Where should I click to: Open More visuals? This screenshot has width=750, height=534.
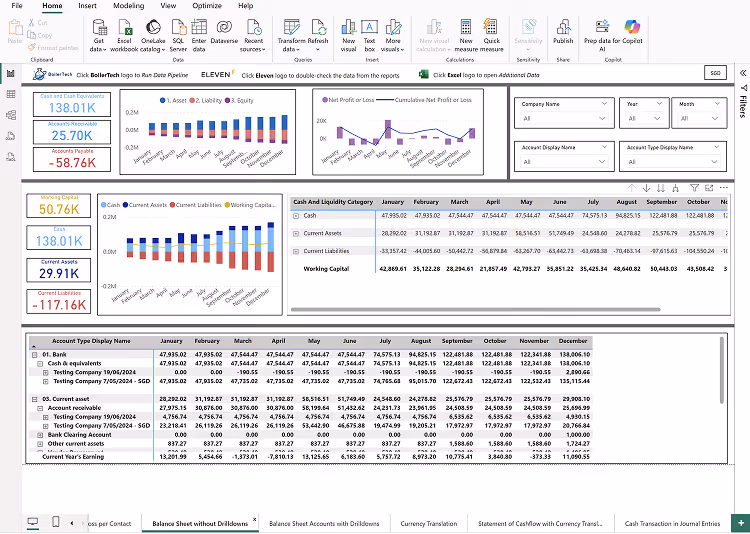[x=393, y=36]
